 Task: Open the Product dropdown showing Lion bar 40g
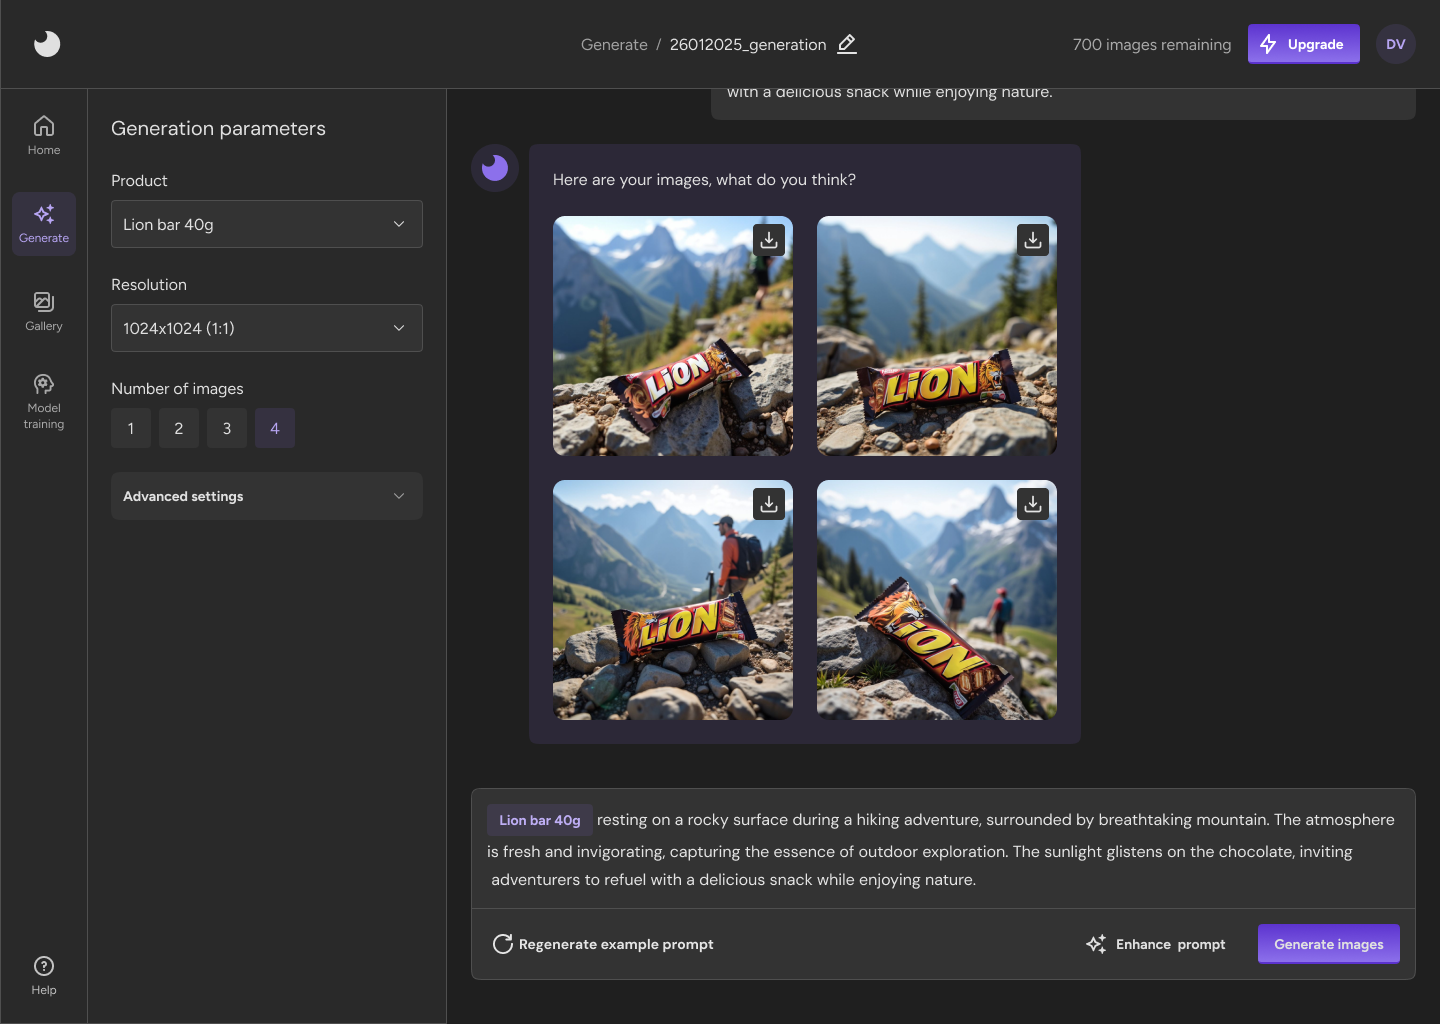click(x=267, y=224)
